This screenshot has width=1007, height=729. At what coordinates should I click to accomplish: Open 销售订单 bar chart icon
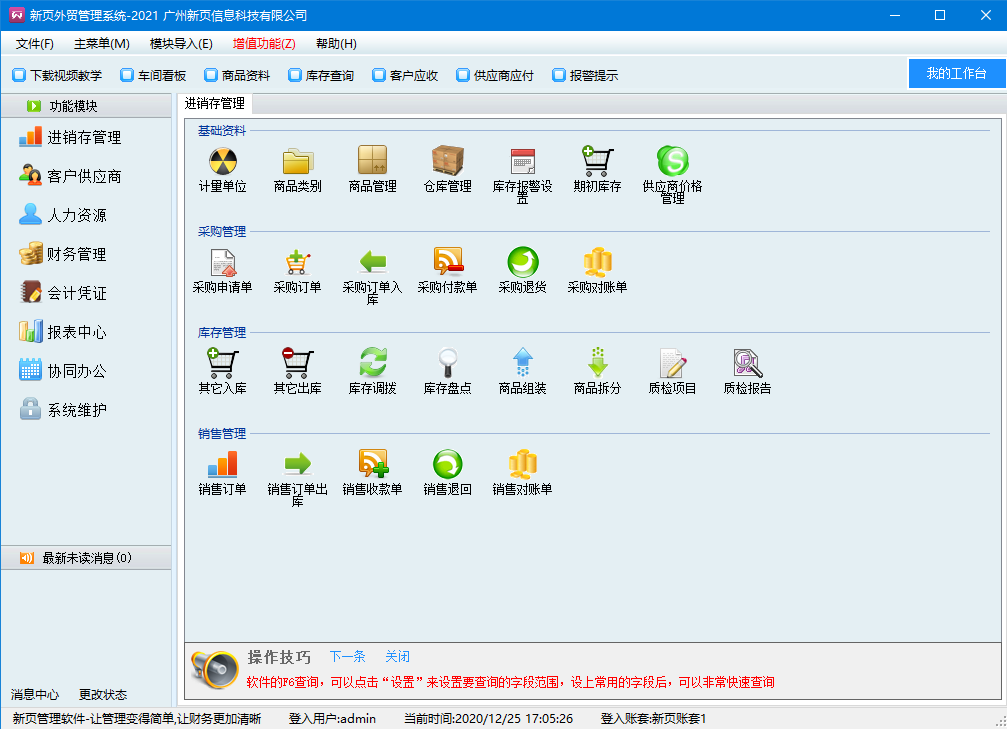[x=223, y=464]
